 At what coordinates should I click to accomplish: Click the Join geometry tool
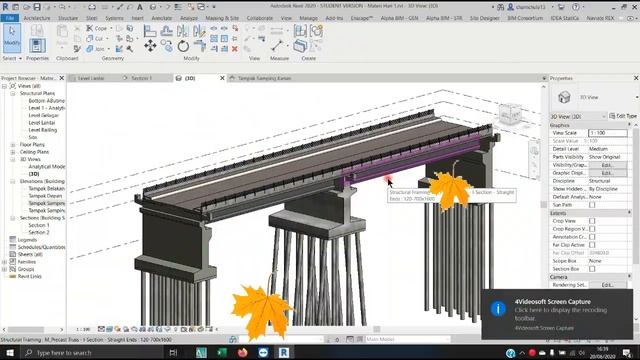coord(95,49)
